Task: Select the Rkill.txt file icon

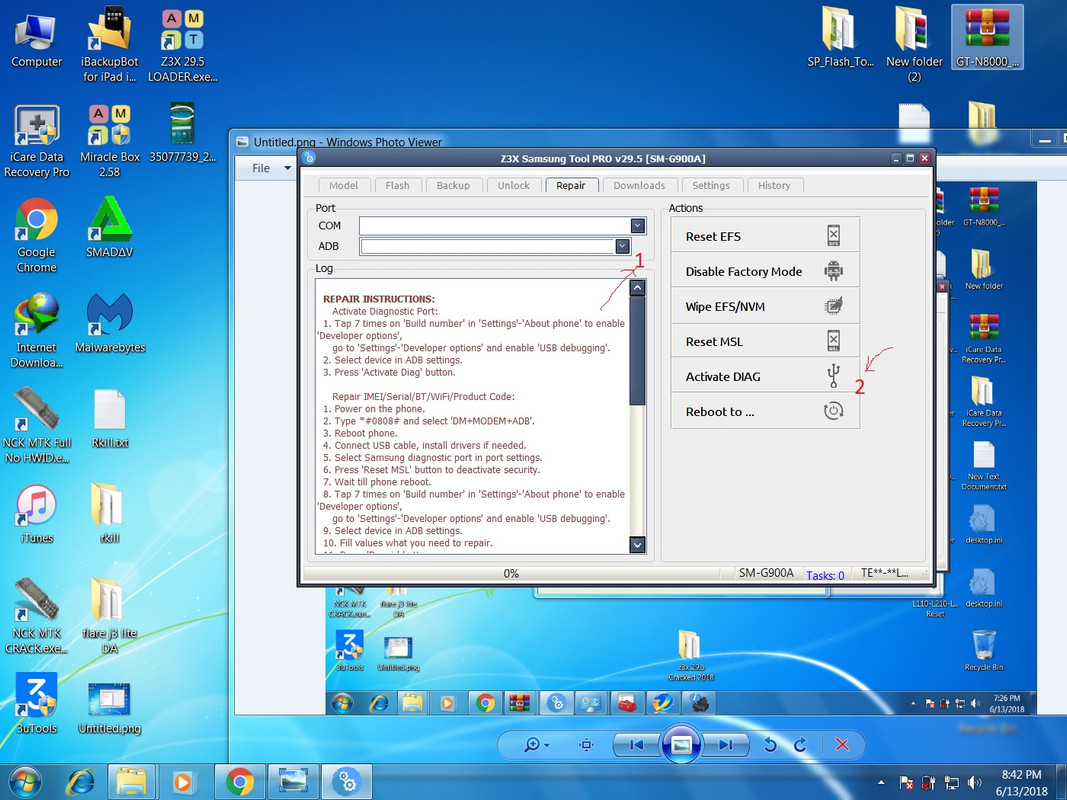Action: 110,419
